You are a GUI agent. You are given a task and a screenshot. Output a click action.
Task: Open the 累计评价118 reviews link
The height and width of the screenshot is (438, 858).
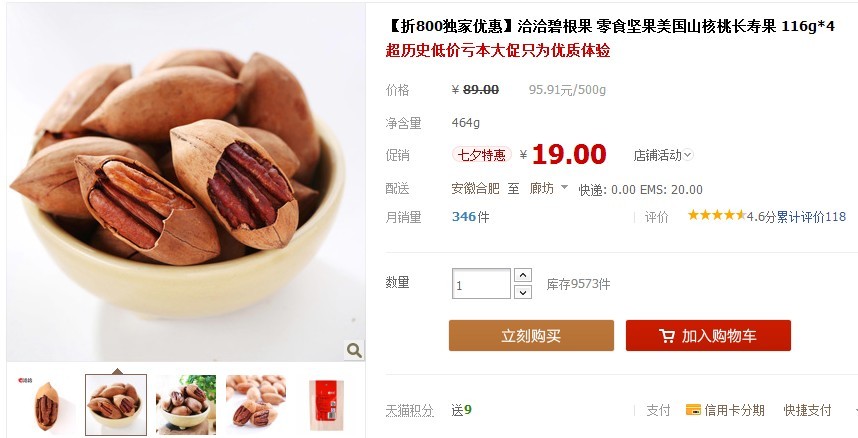click(811, 217)
